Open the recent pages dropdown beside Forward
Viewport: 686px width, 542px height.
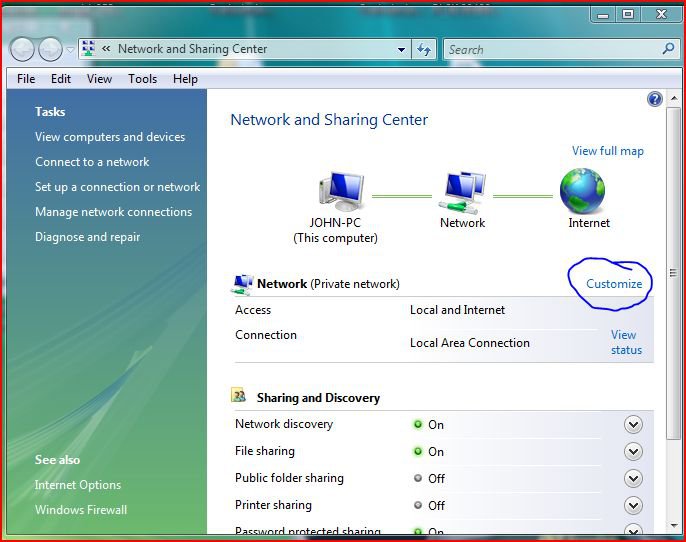pos(70,50)
